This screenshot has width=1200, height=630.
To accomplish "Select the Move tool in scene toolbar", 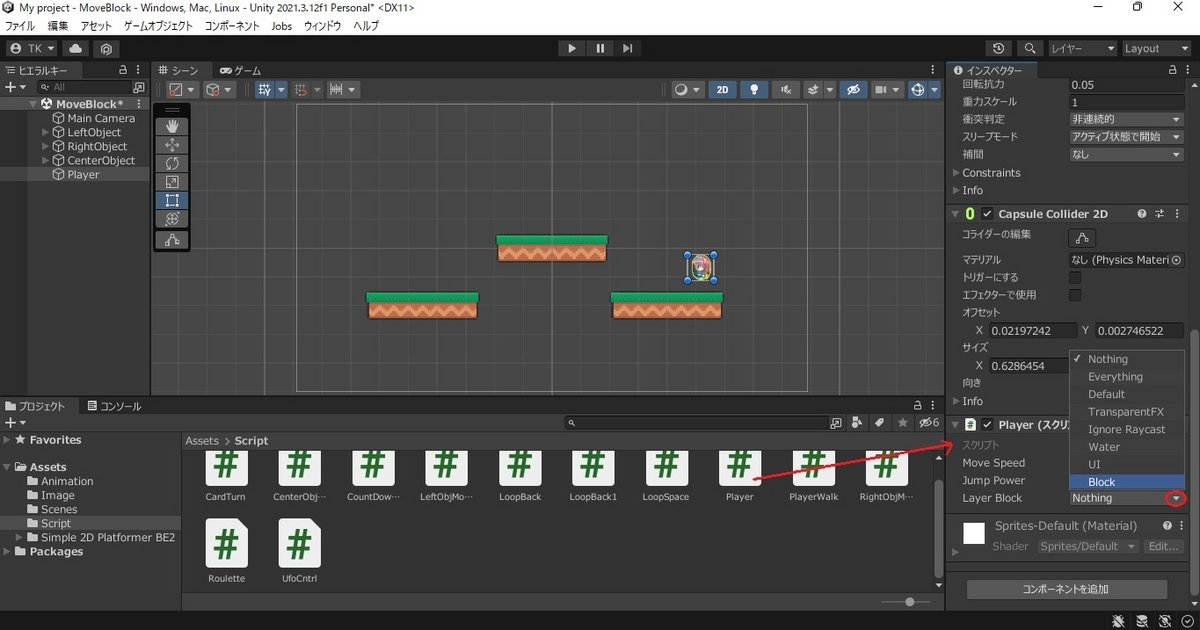I will [172, 145].
